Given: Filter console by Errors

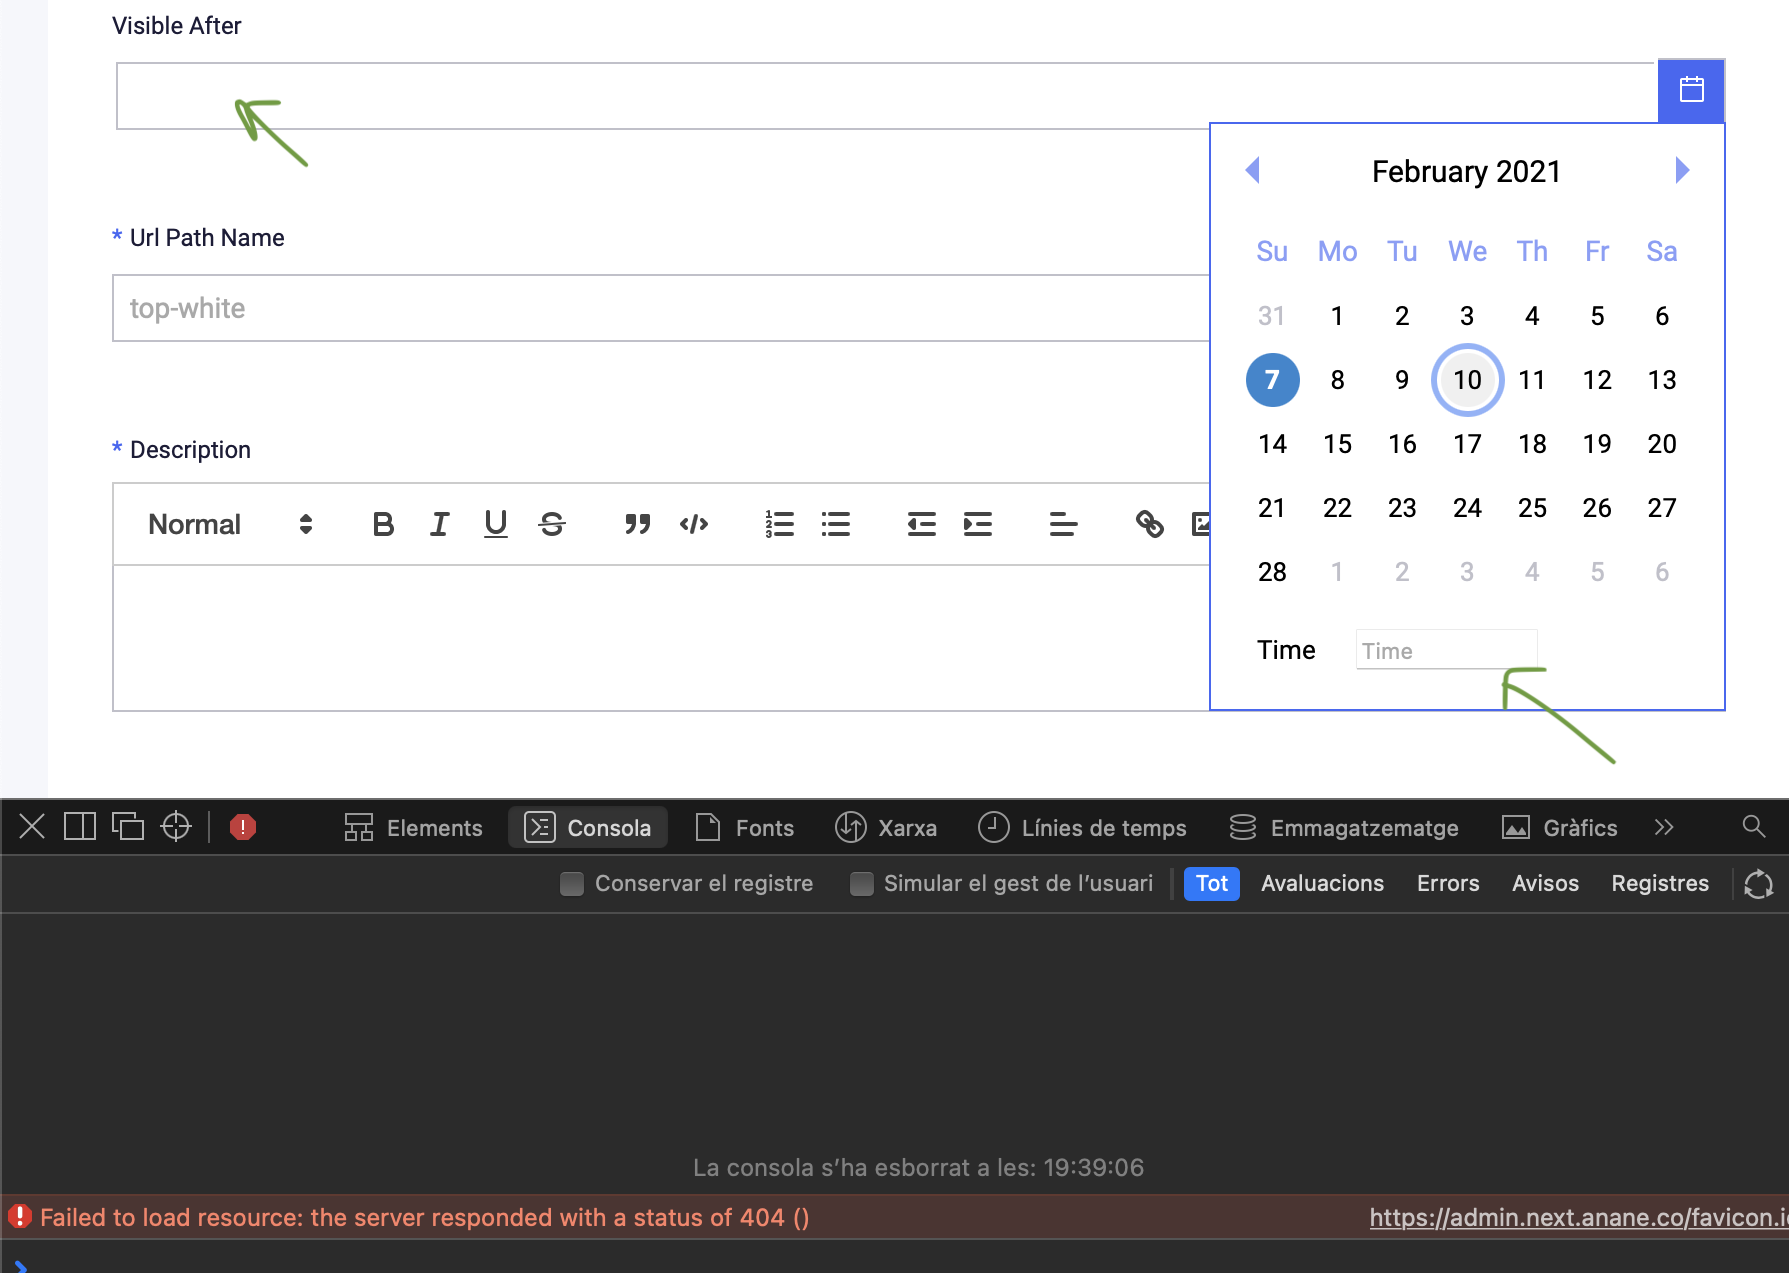Looking at the screenshot, I should (x=1447, y=883).
